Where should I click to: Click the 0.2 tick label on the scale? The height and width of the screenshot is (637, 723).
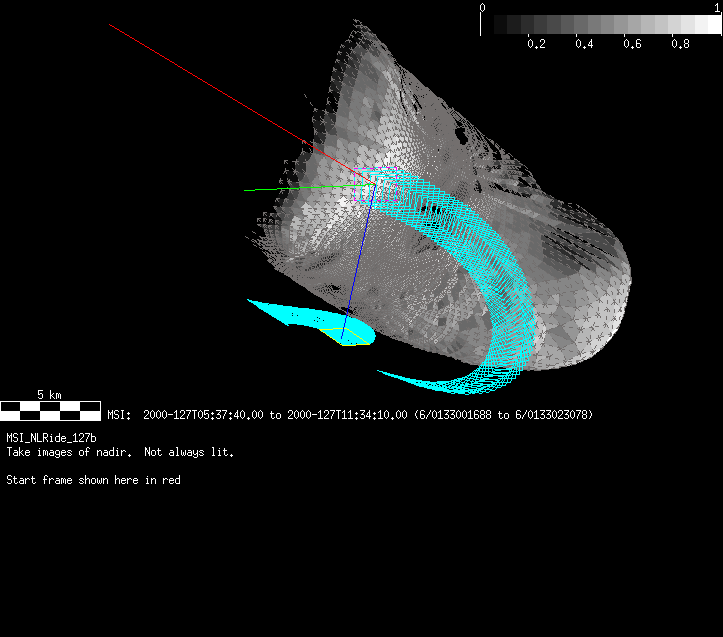point(536,44)
